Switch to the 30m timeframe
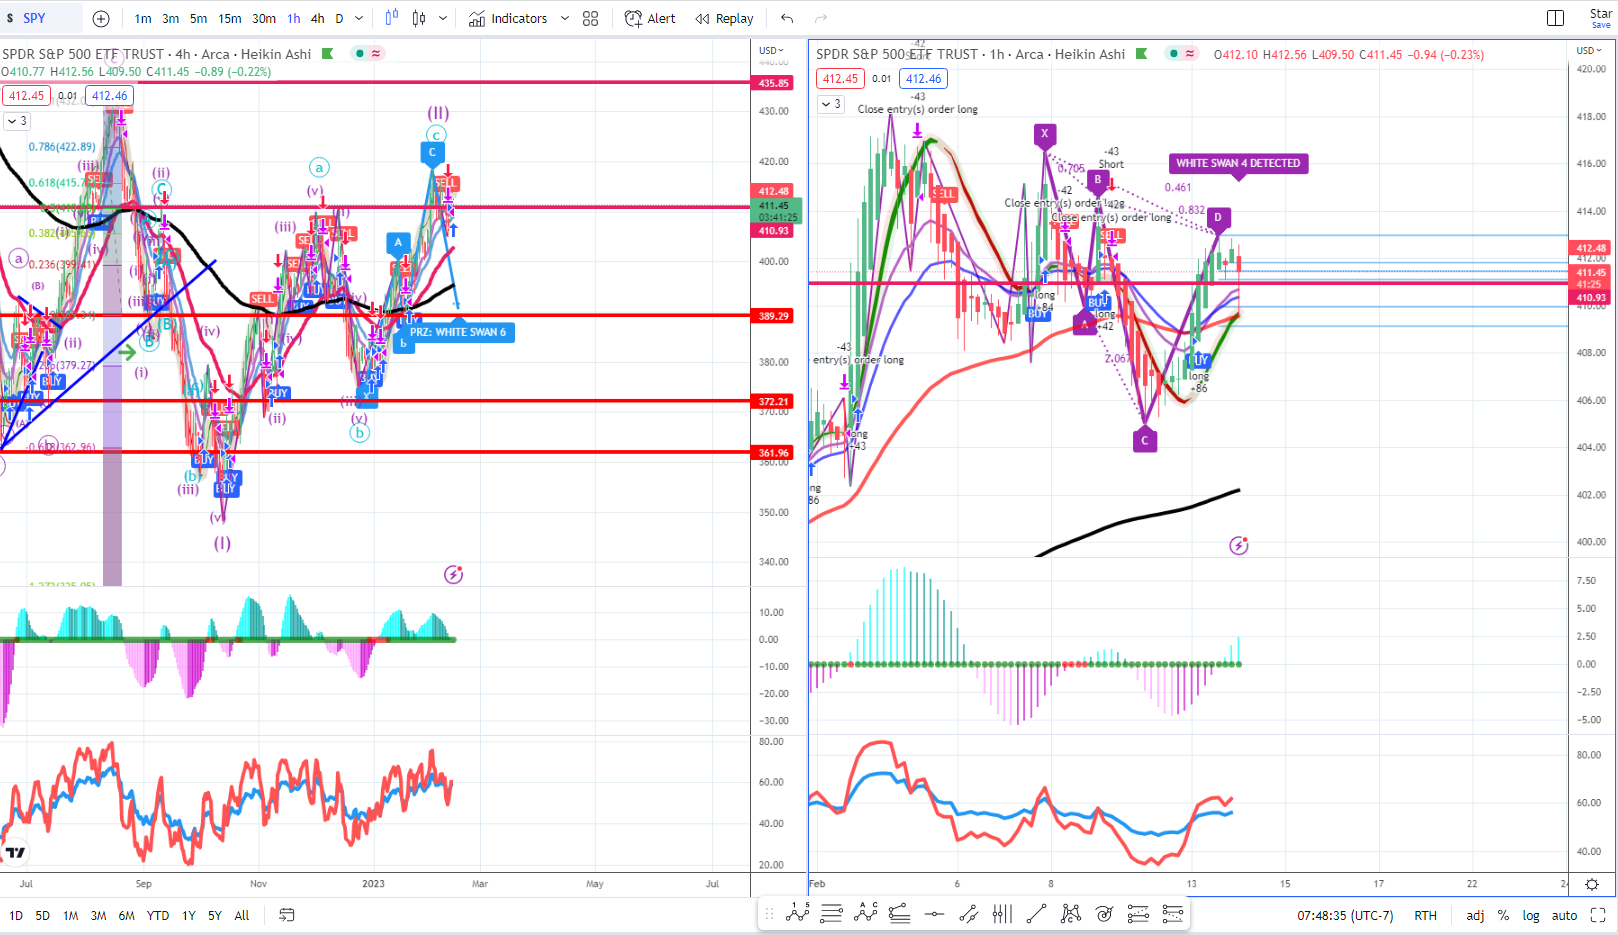 tap(264, 18)
